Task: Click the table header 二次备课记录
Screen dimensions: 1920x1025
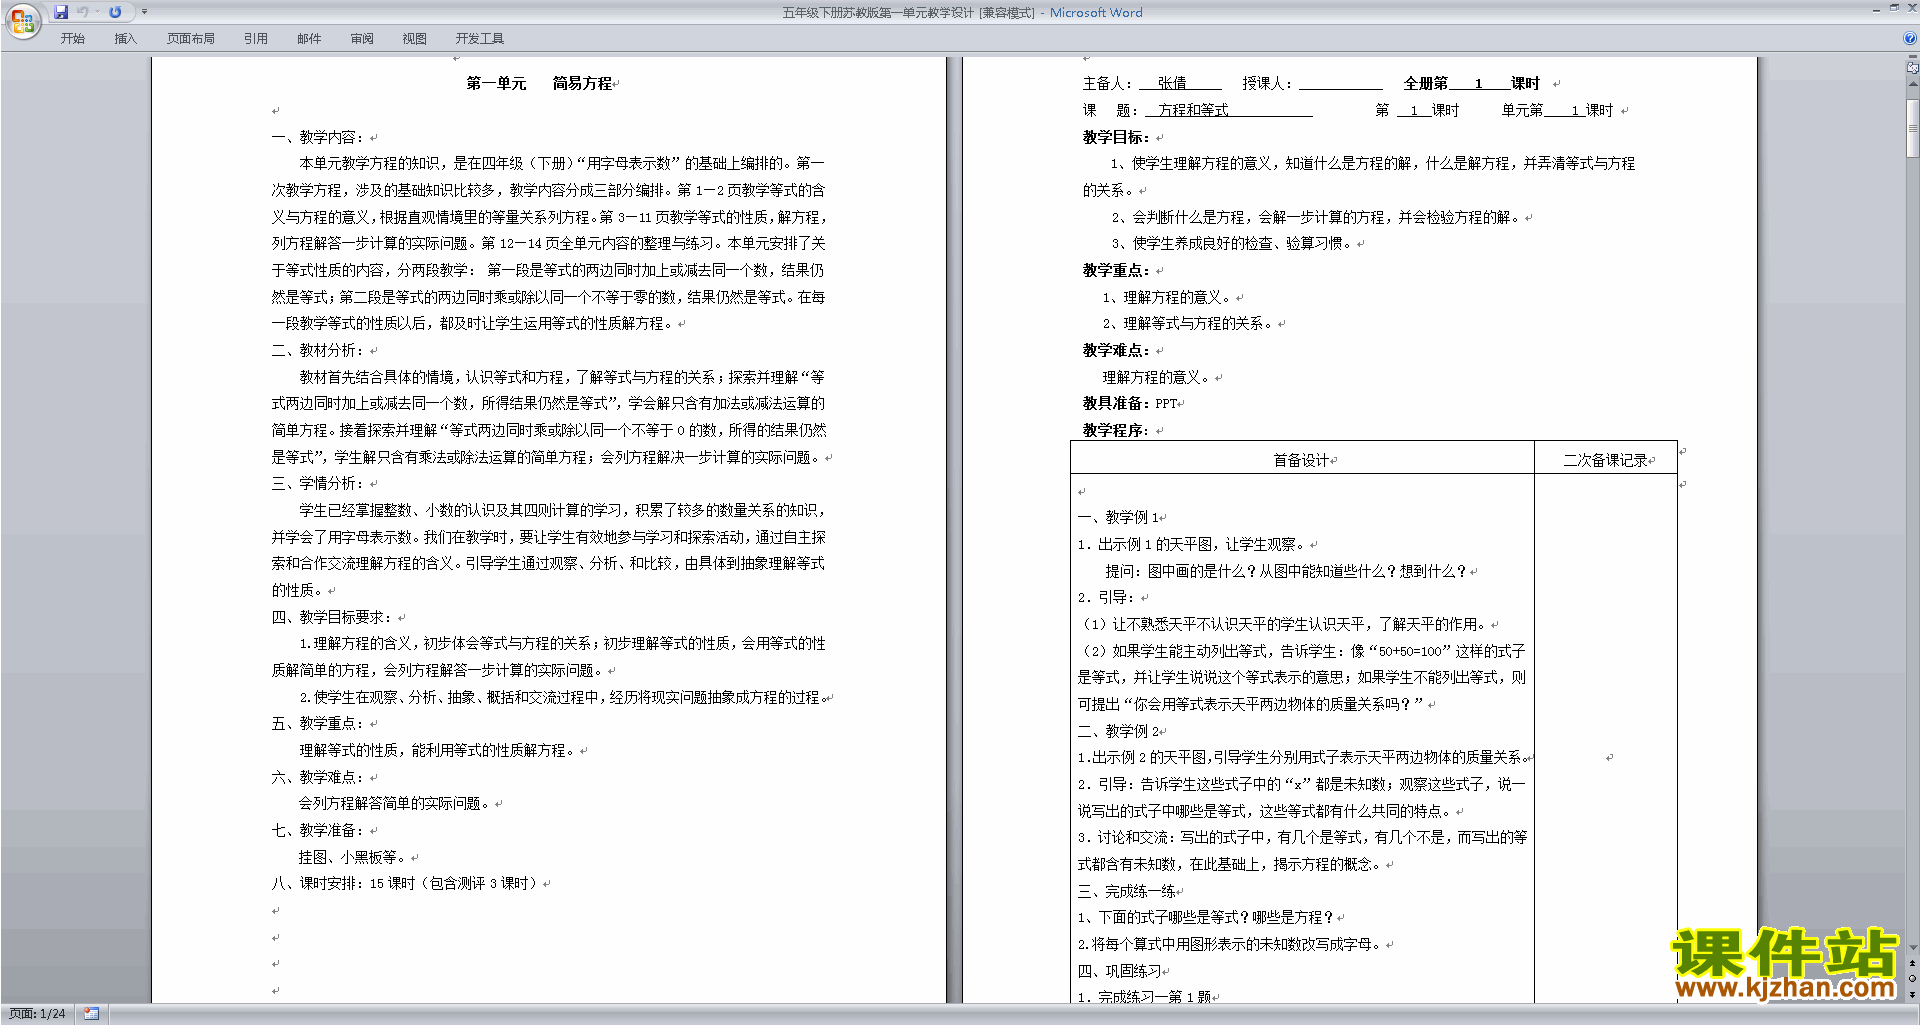Action: tap(1605, 461)
